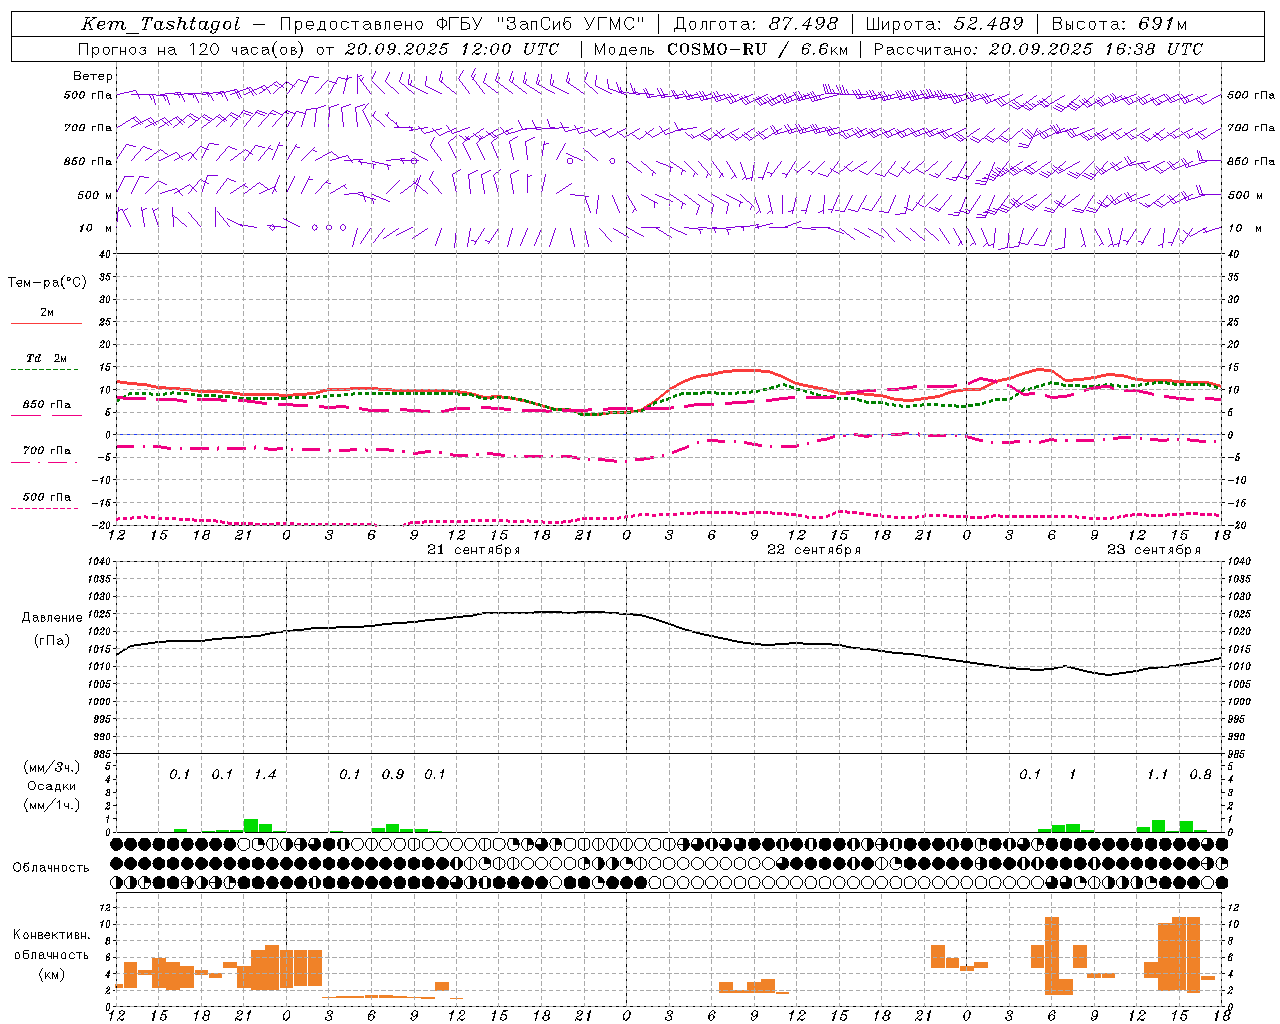Click the 22 сентября date label
Viewport: 1280px width, 1024px height.
coord(814,550)
